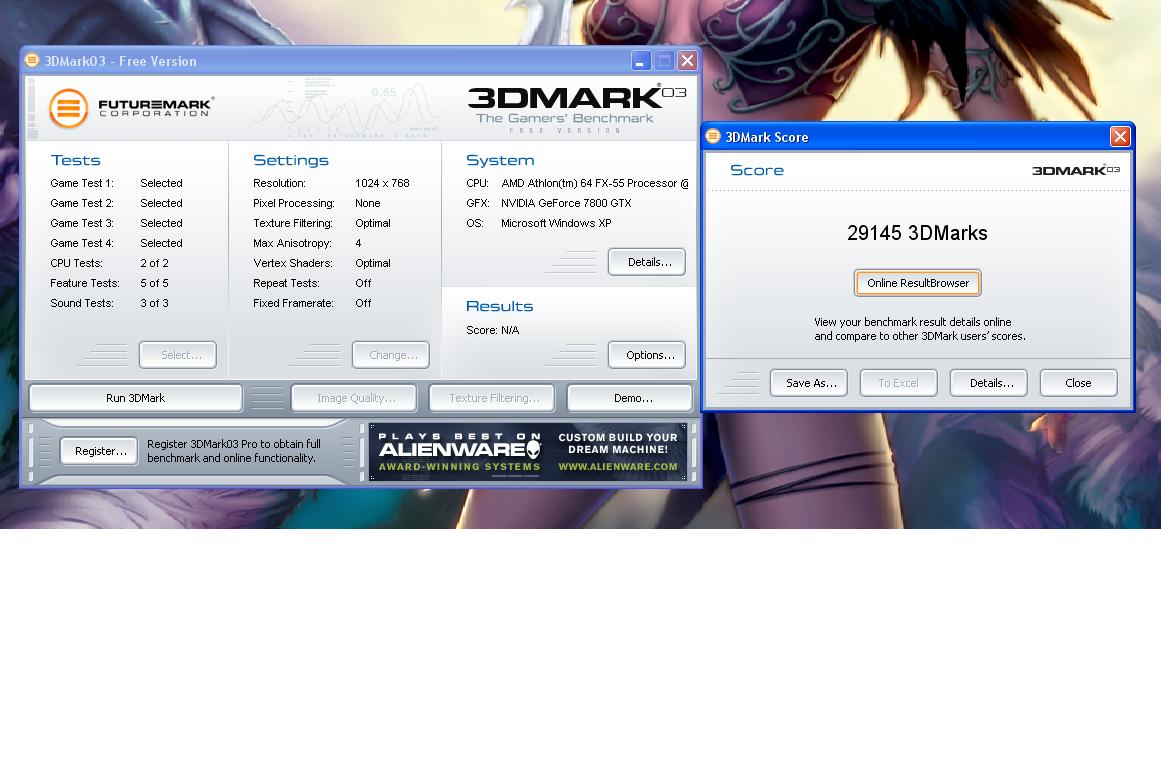Screen dimensions: 1161x768
Task: Click the Game Test 4 Selected row
Action: pos(116,243)
